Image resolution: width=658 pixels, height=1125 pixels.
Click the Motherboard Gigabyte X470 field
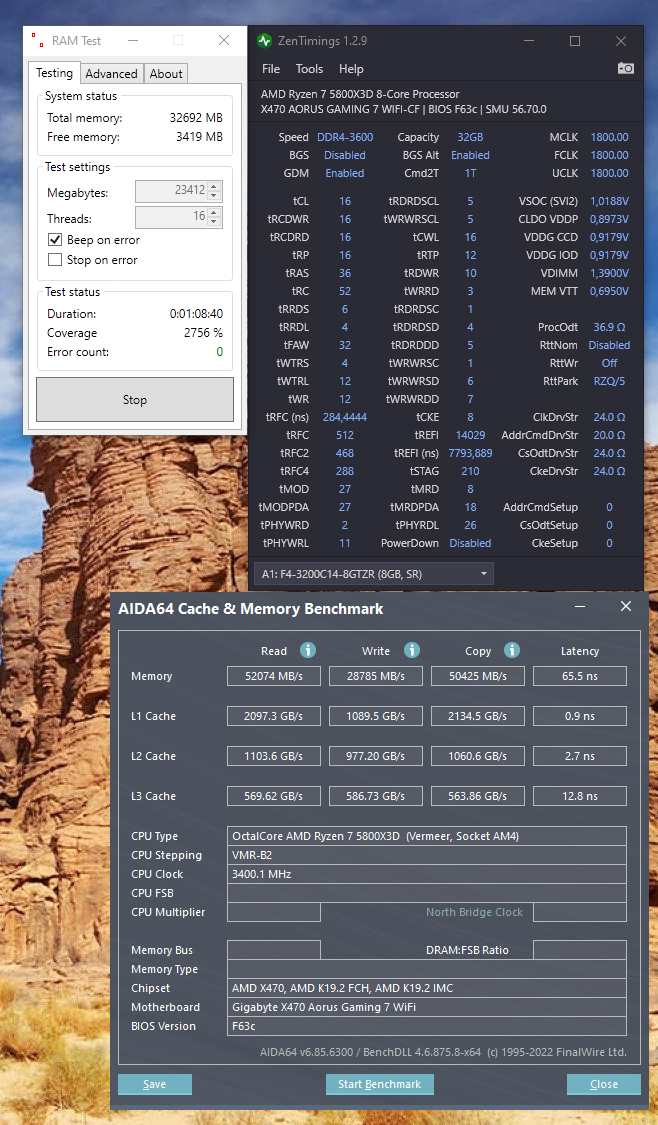(427, 1007)
